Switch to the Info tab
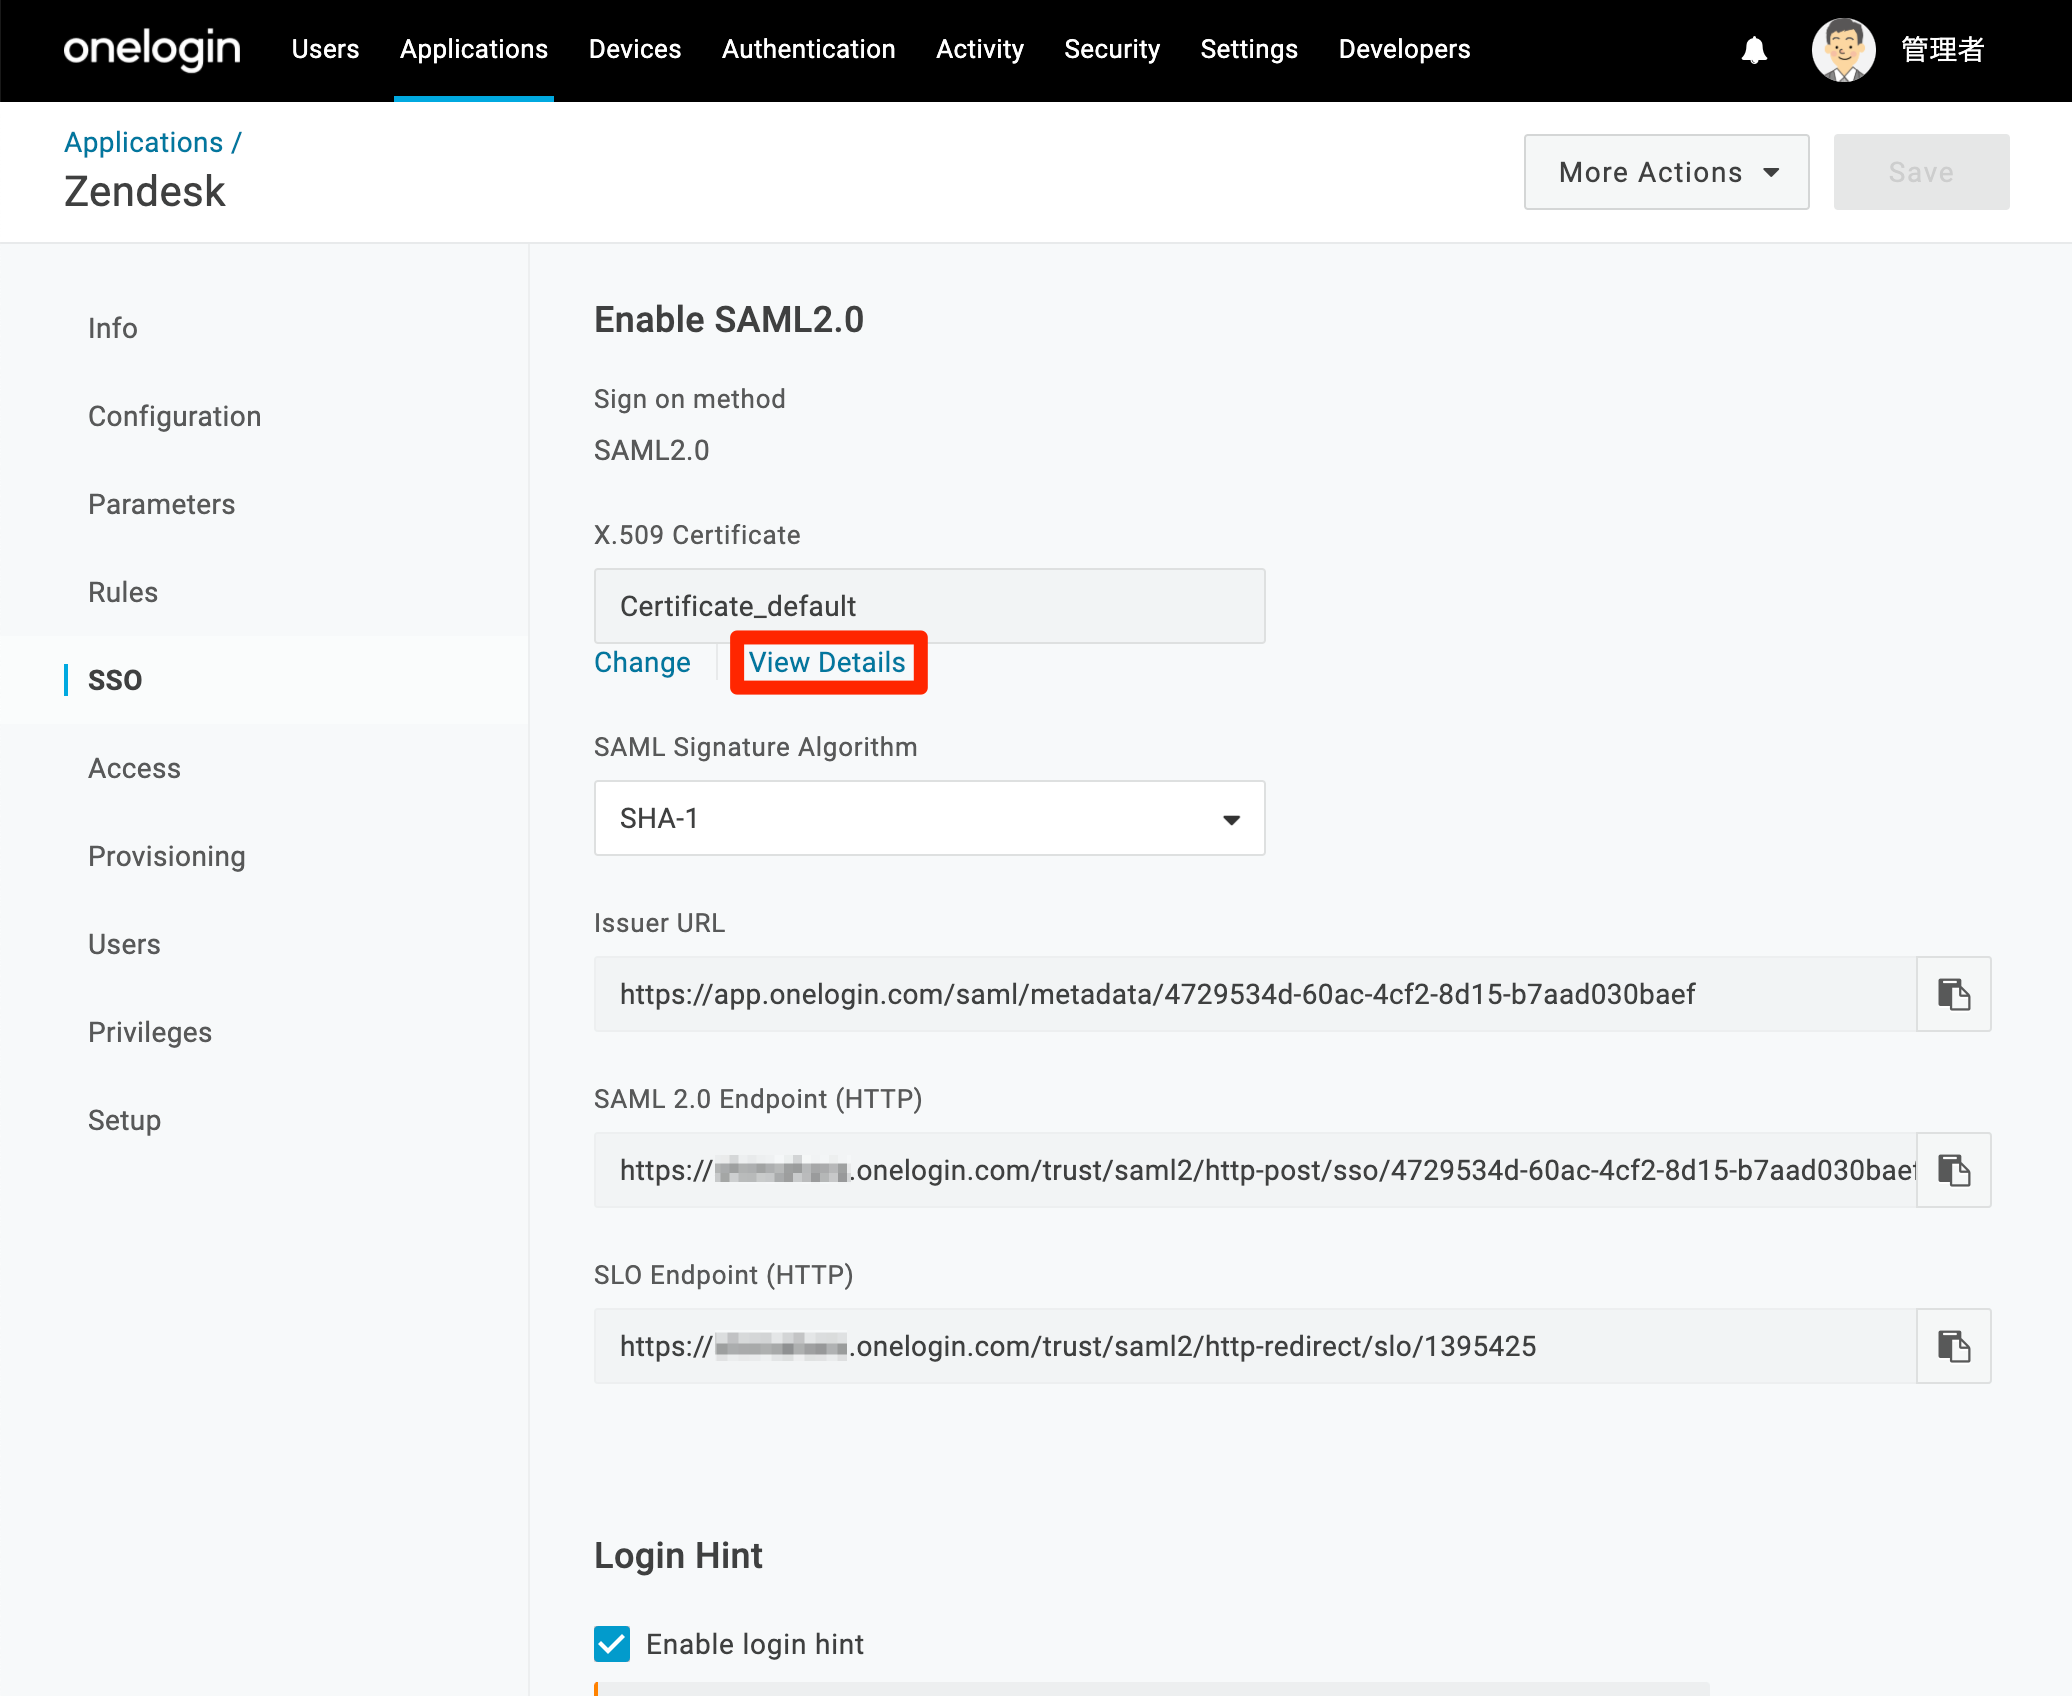Viewport: 2072px width, 1696px height. click(112, 328)
